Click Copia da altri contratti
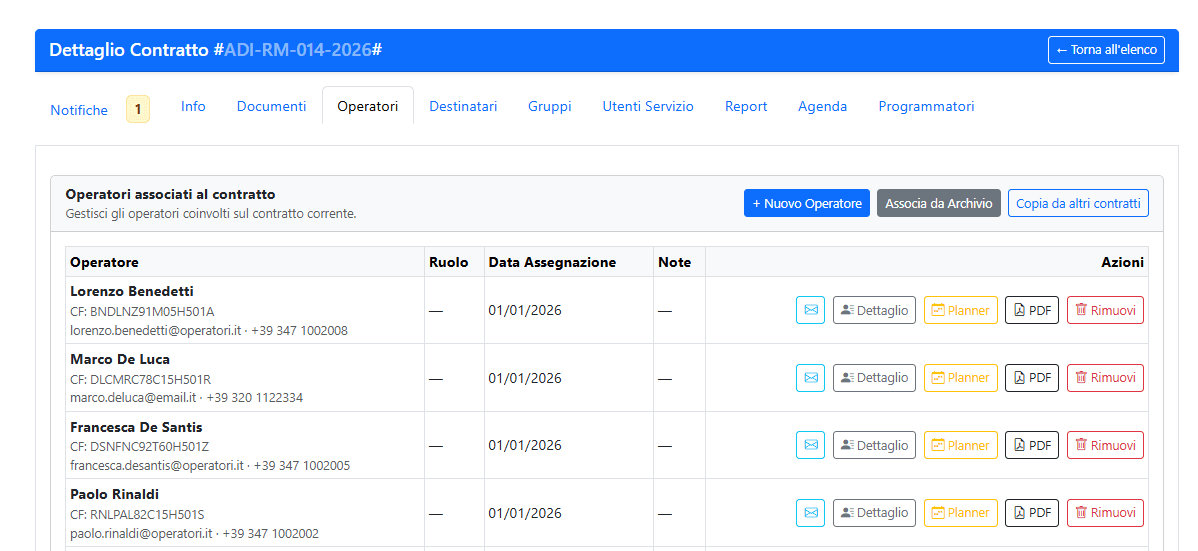Viewport: 1198px width, 551px height. click(1077, 203)
